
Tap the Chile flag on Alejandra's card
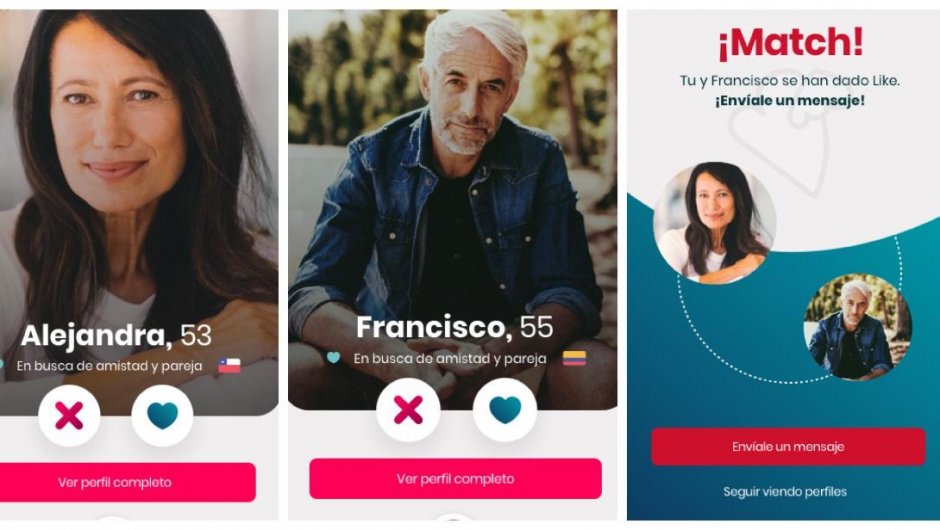tap(229, 366)
